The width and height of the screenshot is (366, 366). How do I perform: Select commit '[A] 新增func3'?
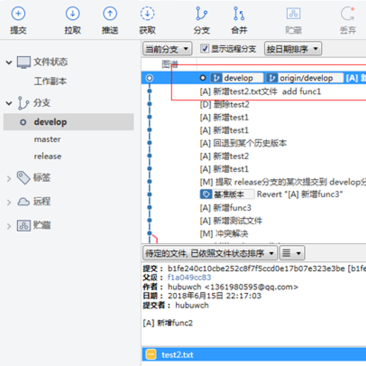(225, 208)
